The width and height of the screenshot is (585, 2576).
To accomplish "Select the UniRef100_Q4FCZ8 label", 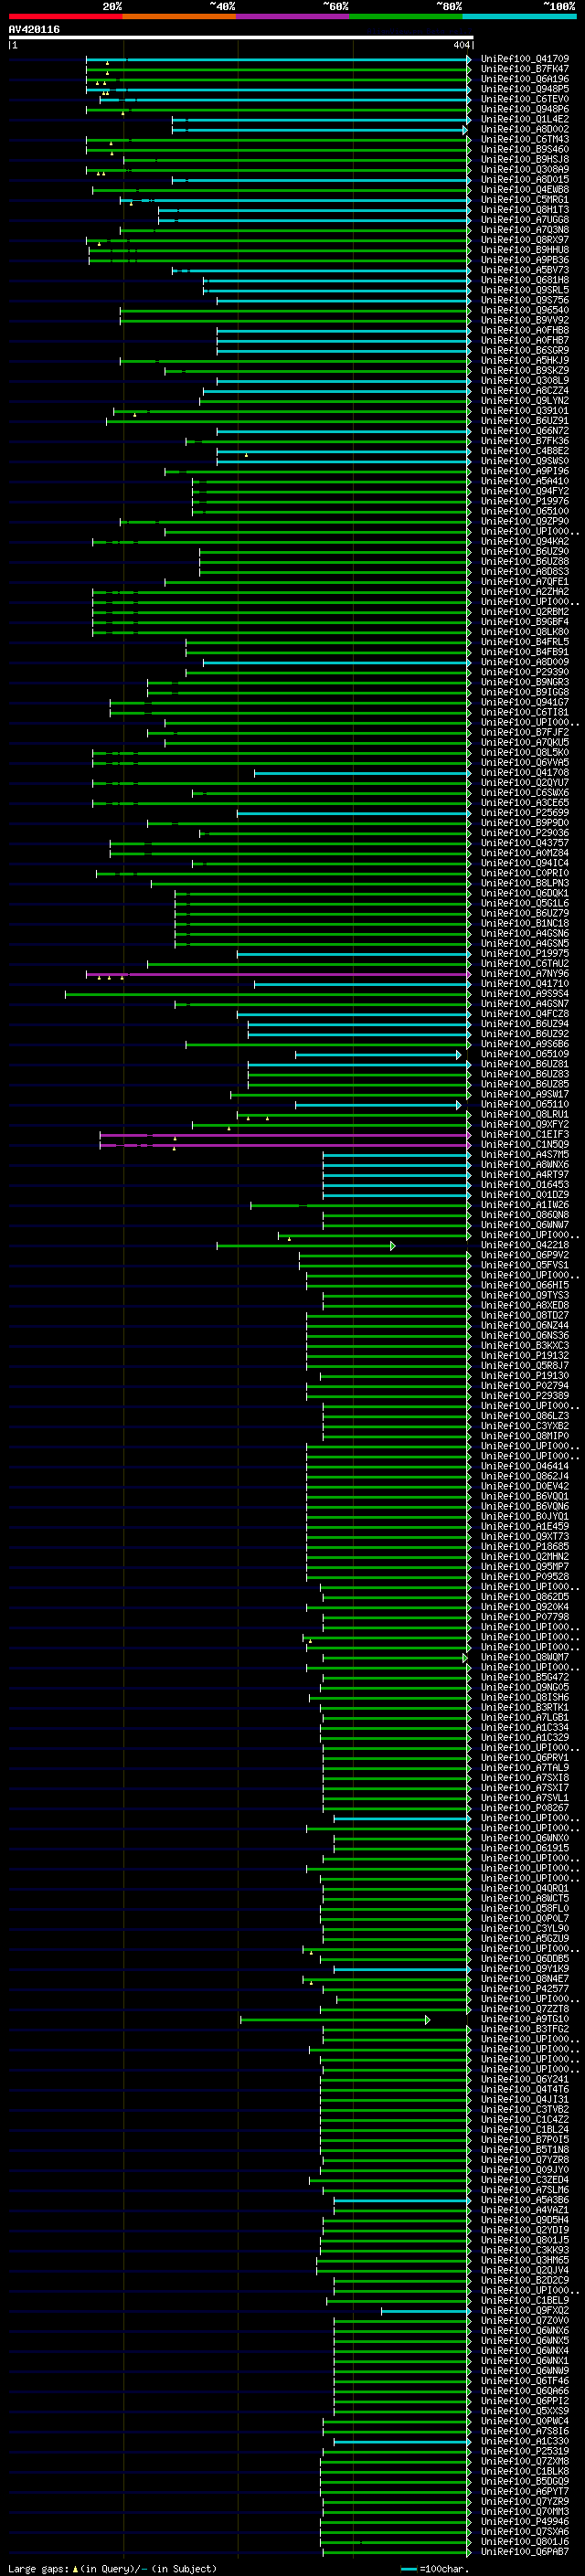I will point(524,1013).
